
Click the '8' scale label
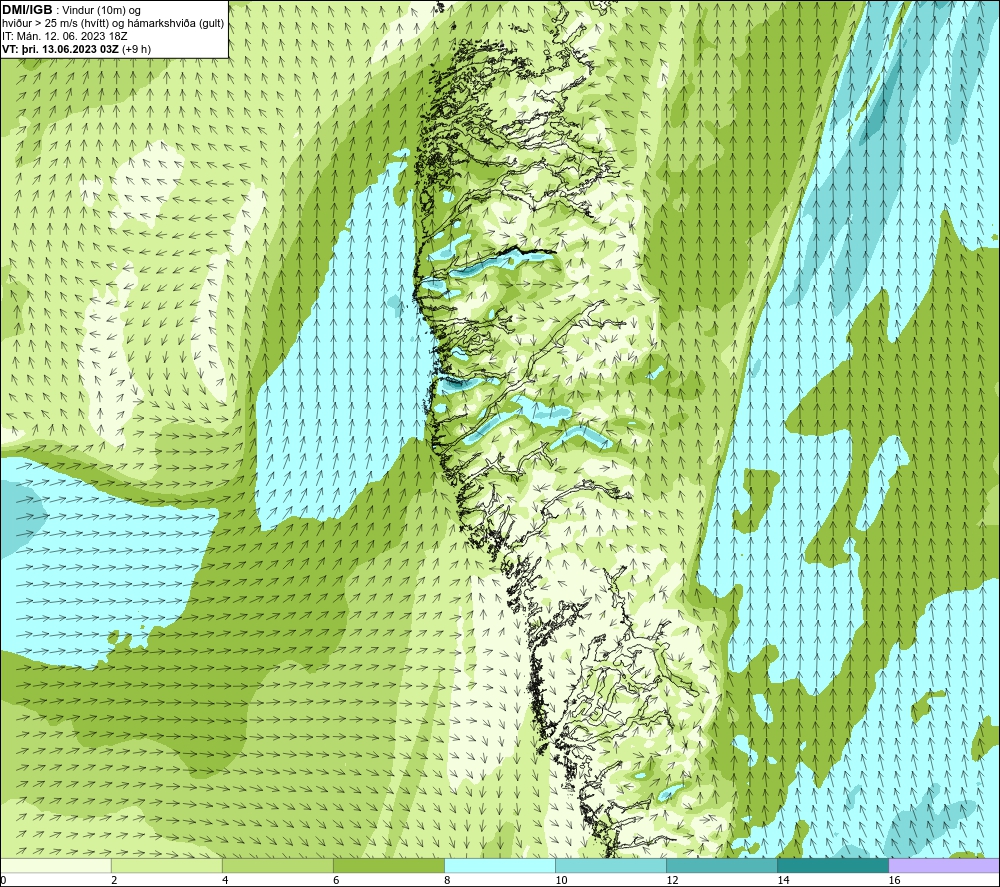tap(447, 881)
